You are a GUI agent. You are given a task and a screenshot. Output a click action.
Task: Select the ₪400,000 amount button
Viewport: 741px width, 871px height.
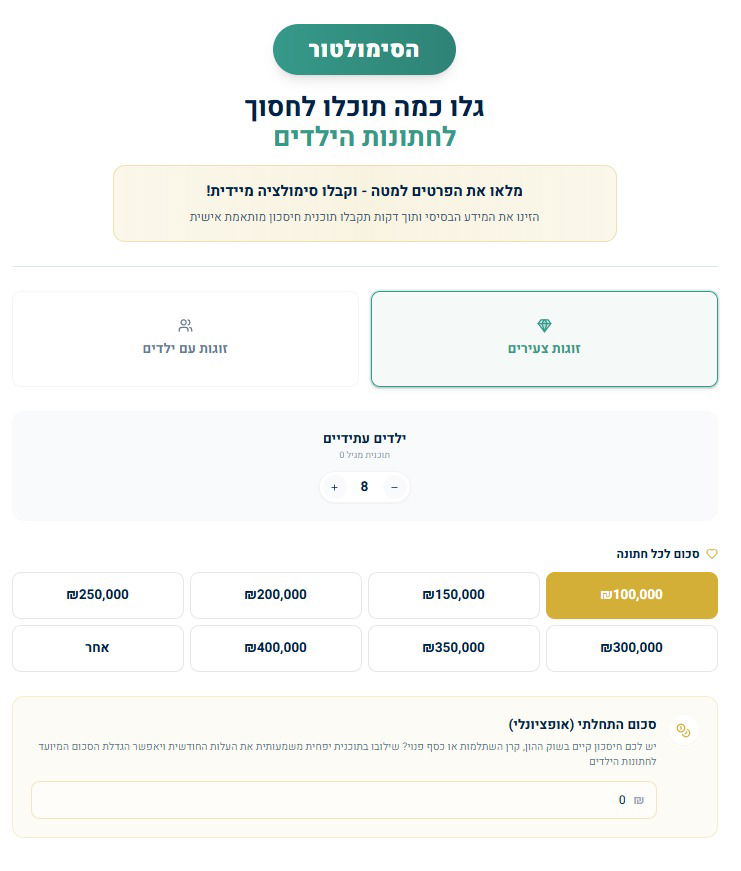pyautogui.click(x=276, y=647)
